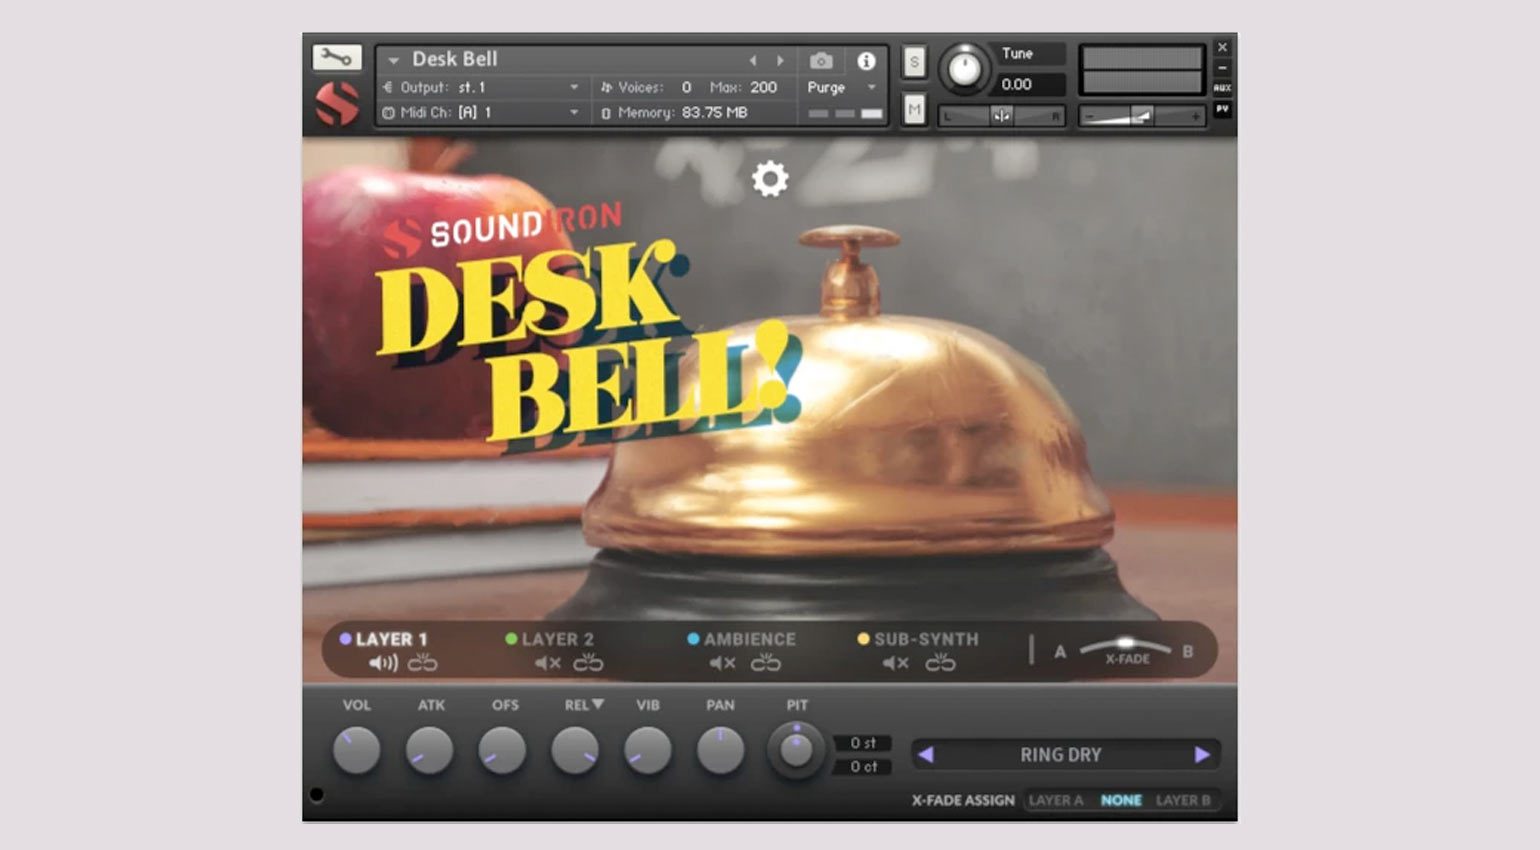Click the Output channel icon
1540x850 pixels.
[x=388, y=87]
